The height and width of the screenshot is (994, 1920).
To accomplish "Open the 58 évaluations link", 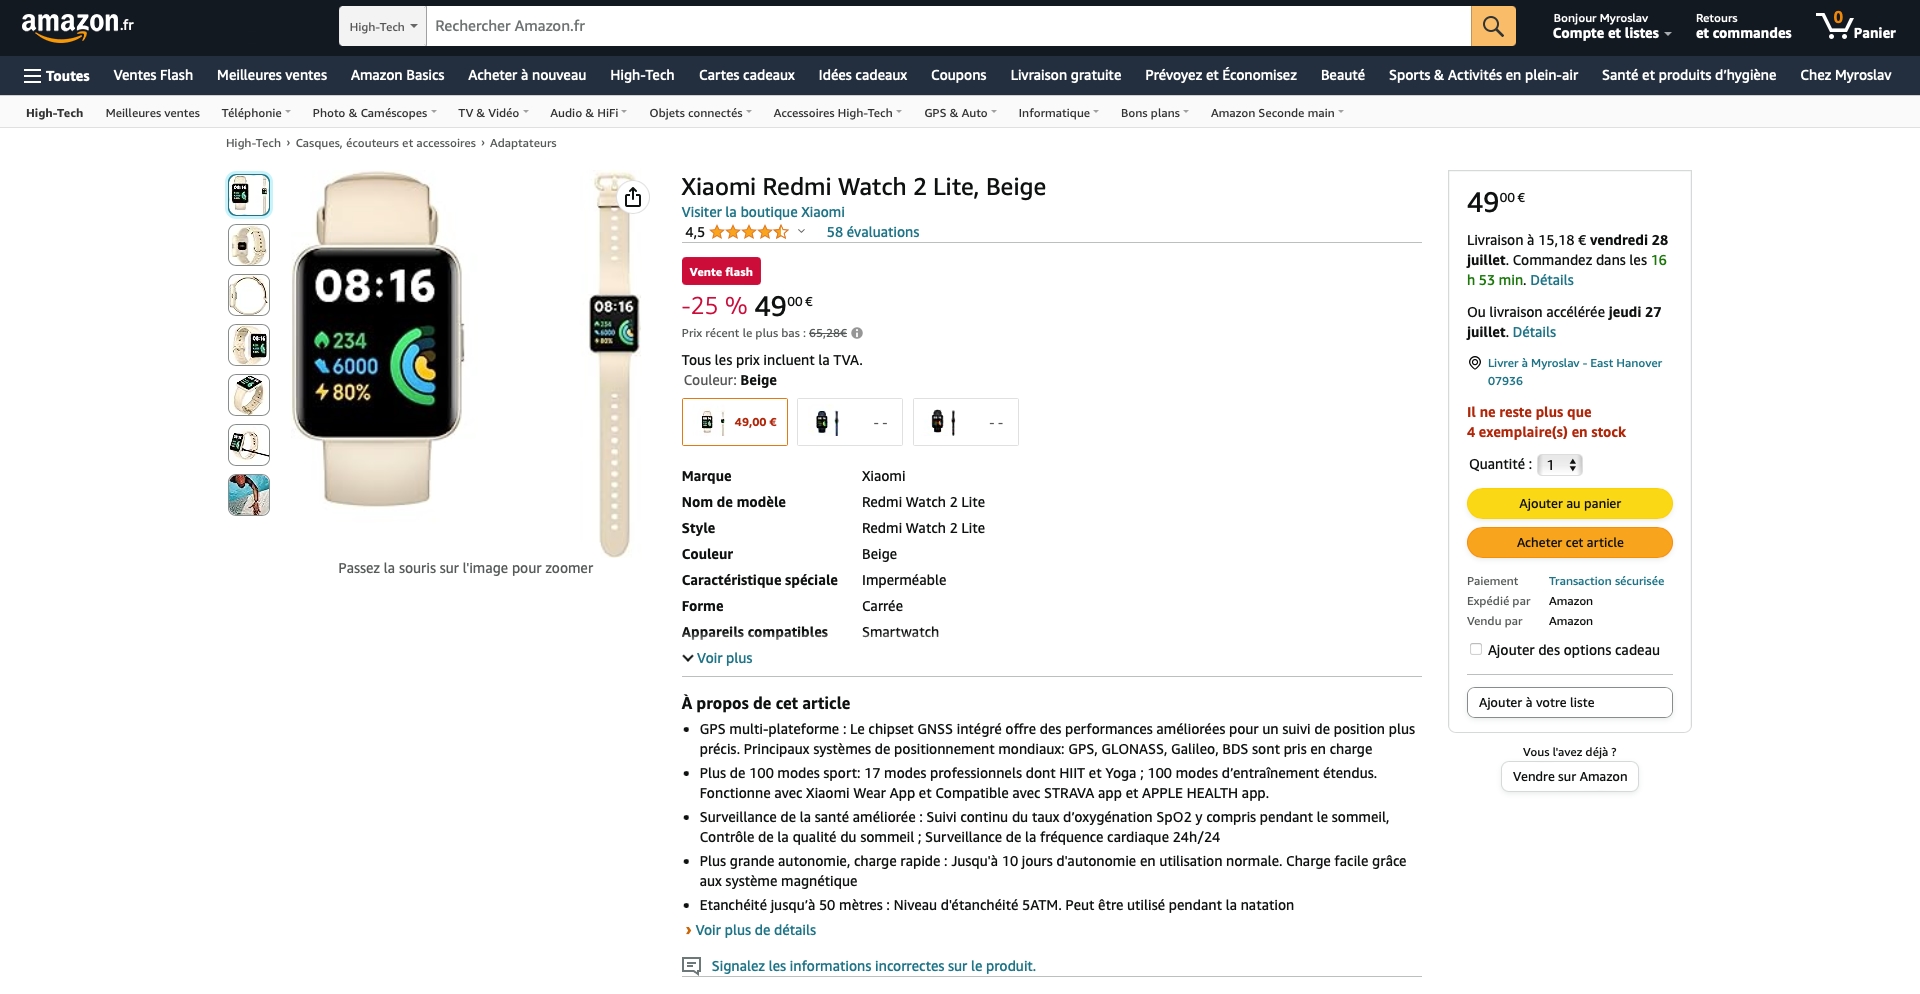I will coord(873,232).
